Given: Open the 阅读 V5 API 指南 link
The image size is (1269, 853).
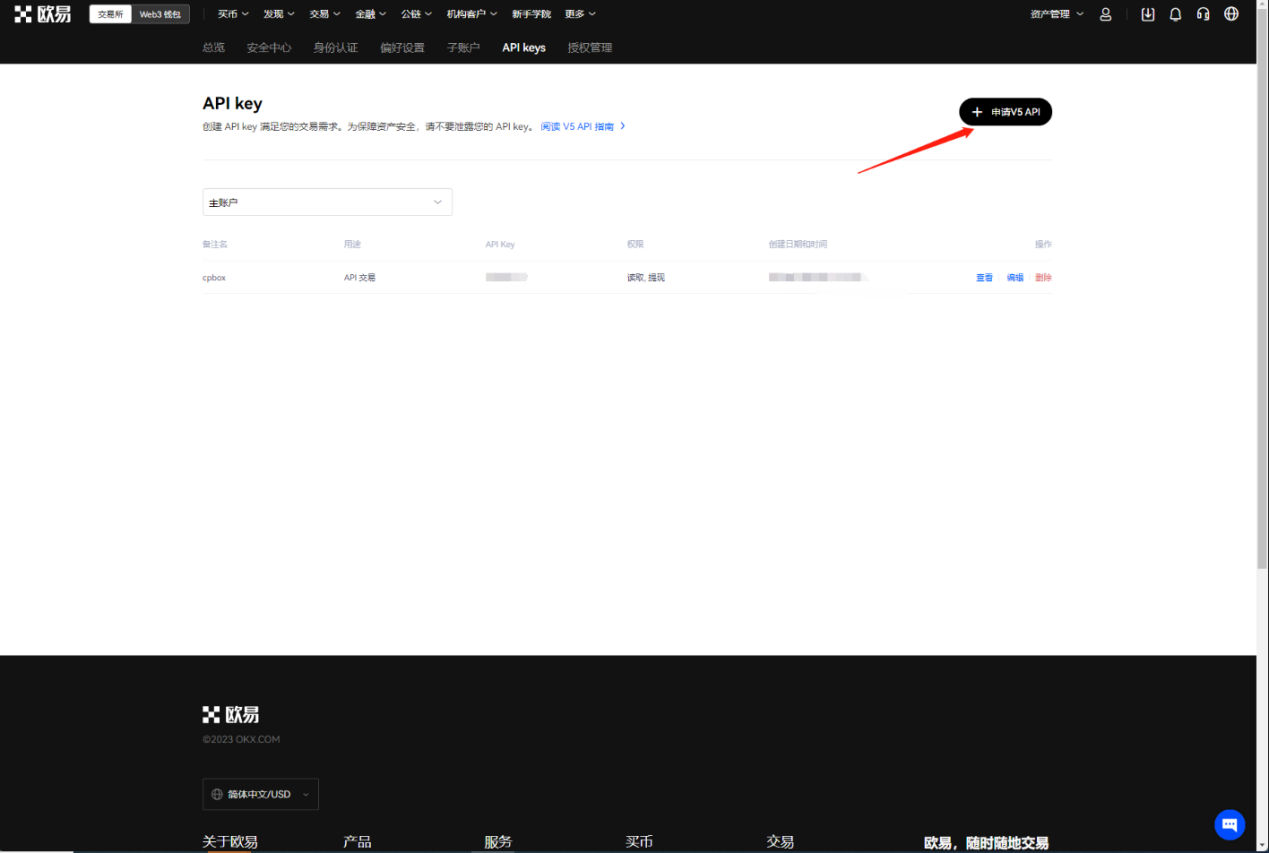Looking at the screenshot, I should click(x=583, y=127).
